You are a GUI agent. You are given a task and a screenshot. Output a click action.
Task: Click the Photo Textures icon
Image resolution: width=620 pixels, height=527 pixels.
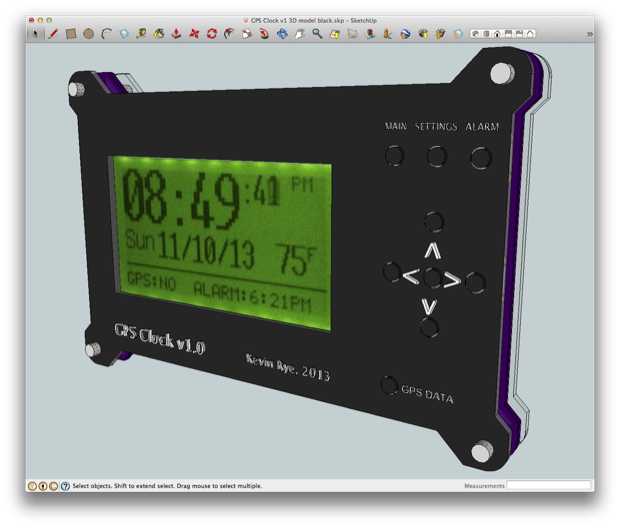click(x=388, y=34)
